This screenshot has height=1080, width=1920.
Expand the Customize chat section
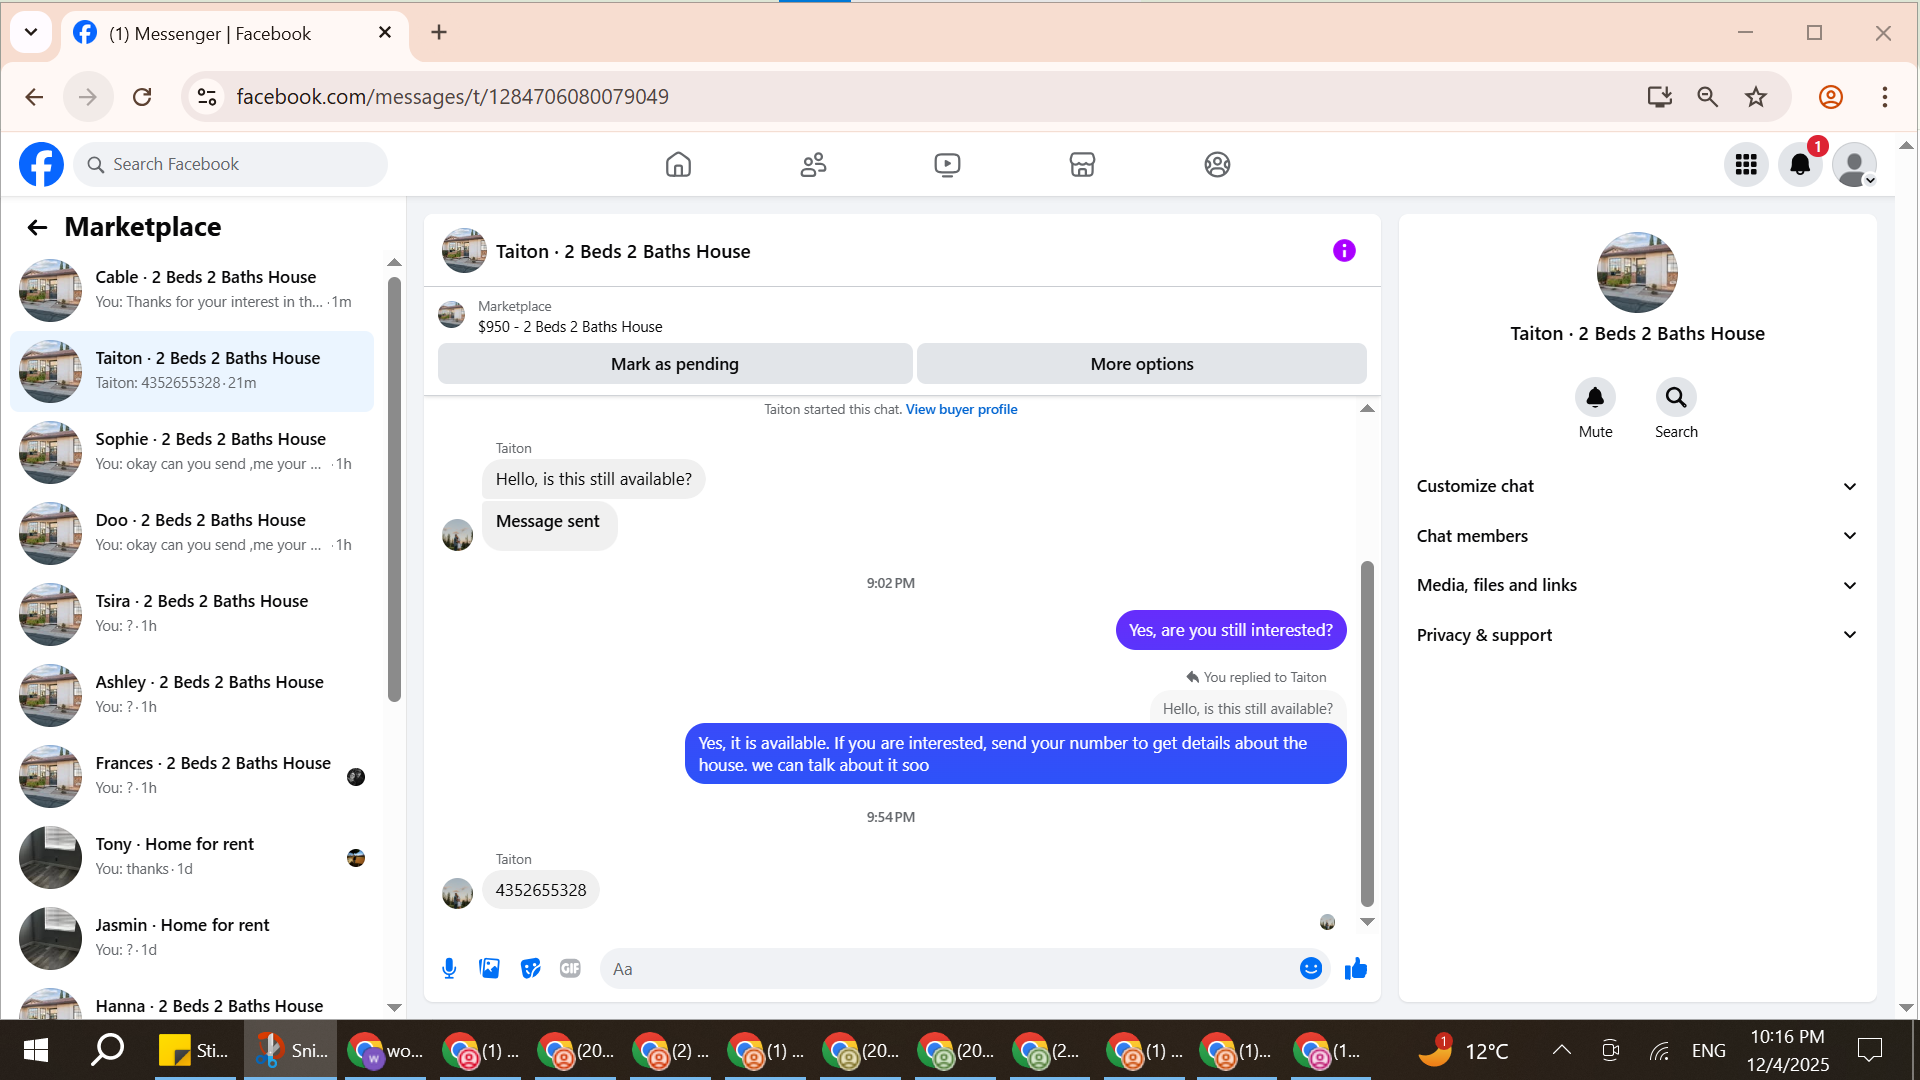[x=1636, y=486]
